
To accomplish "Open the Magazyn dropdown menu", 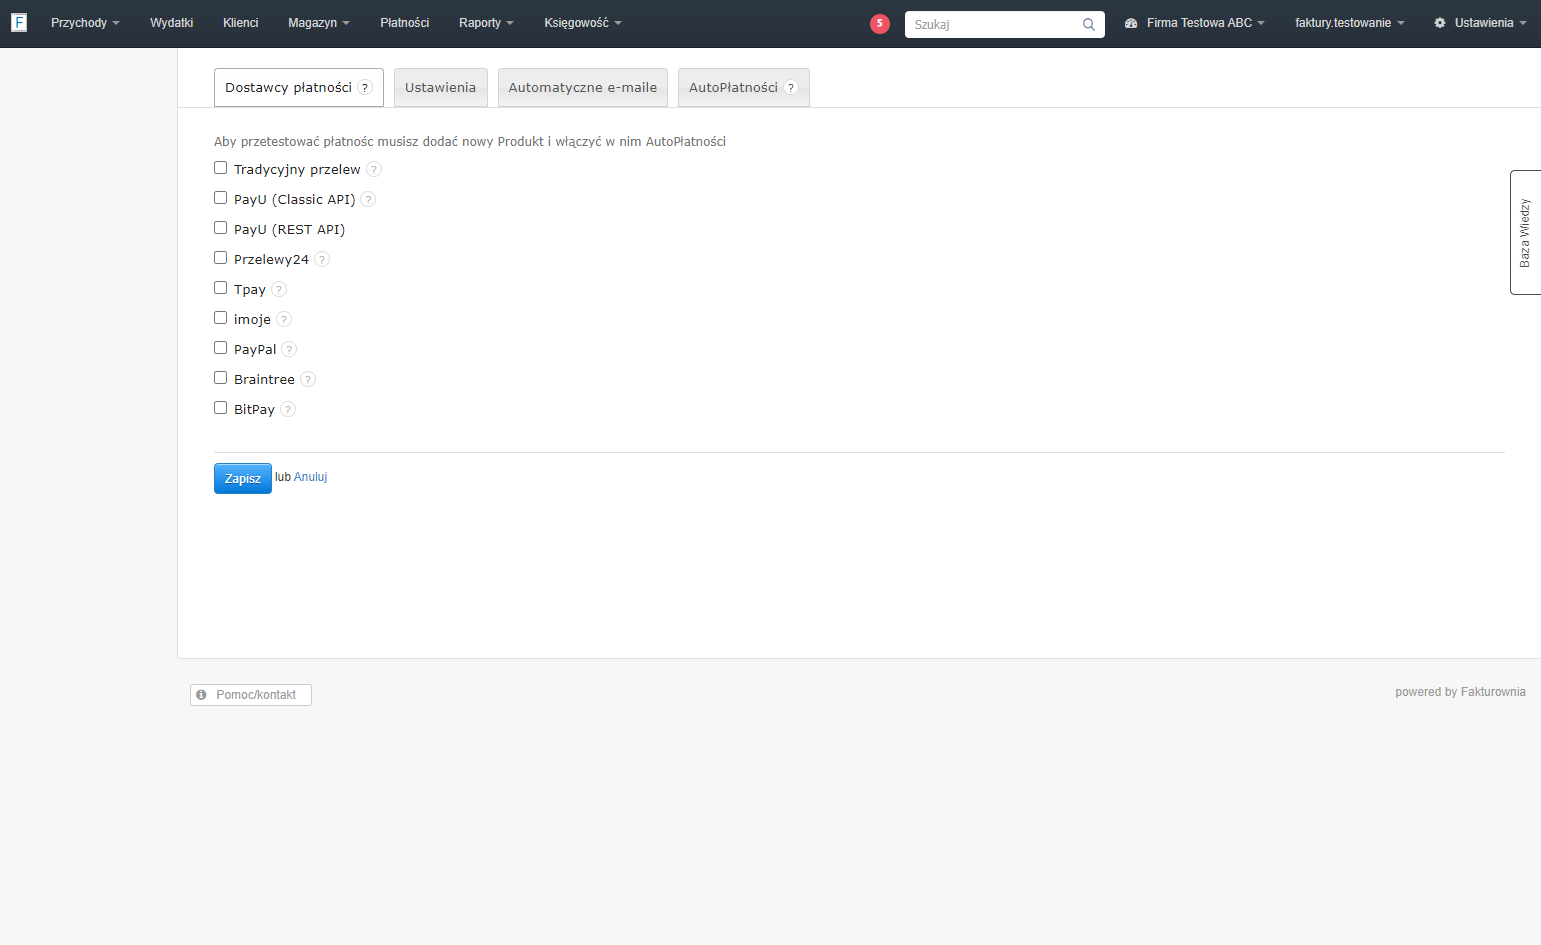I will pyautogui.click(x=318, y=23).
